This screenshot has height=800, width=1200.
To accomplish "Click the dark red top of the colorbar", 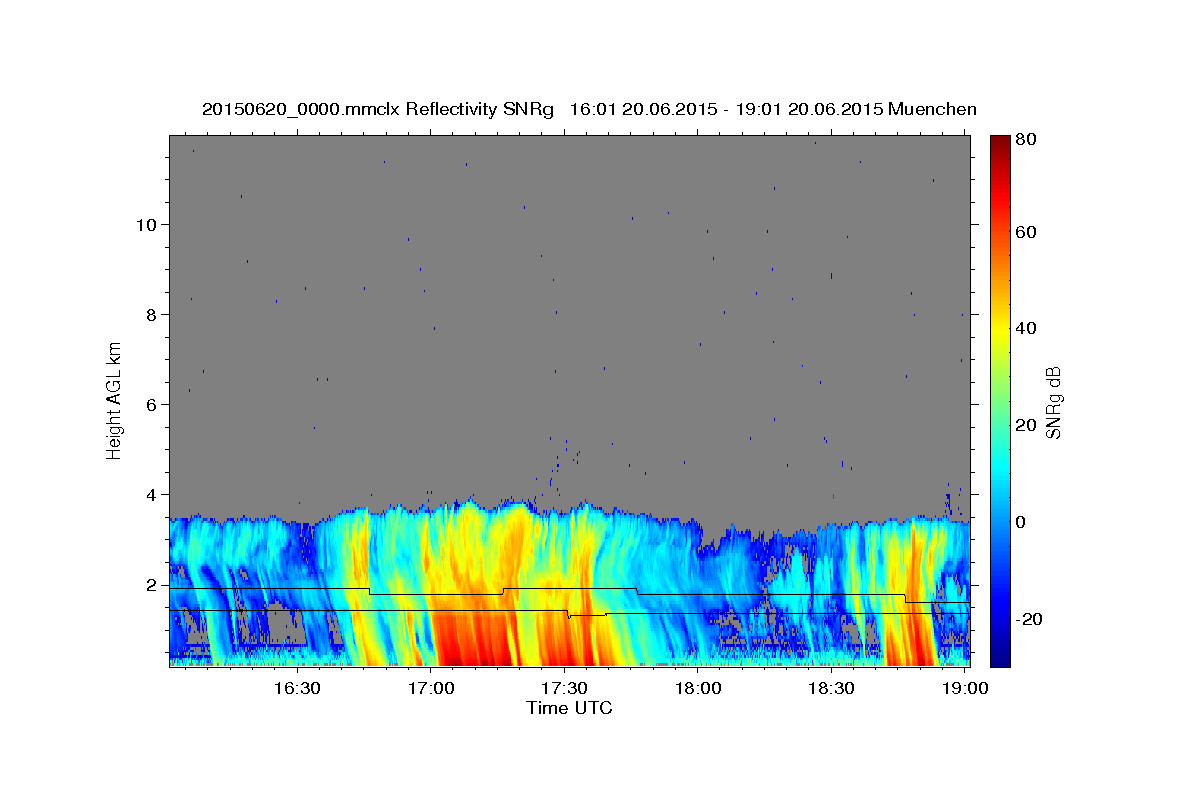I will [x=1000, y=145].
